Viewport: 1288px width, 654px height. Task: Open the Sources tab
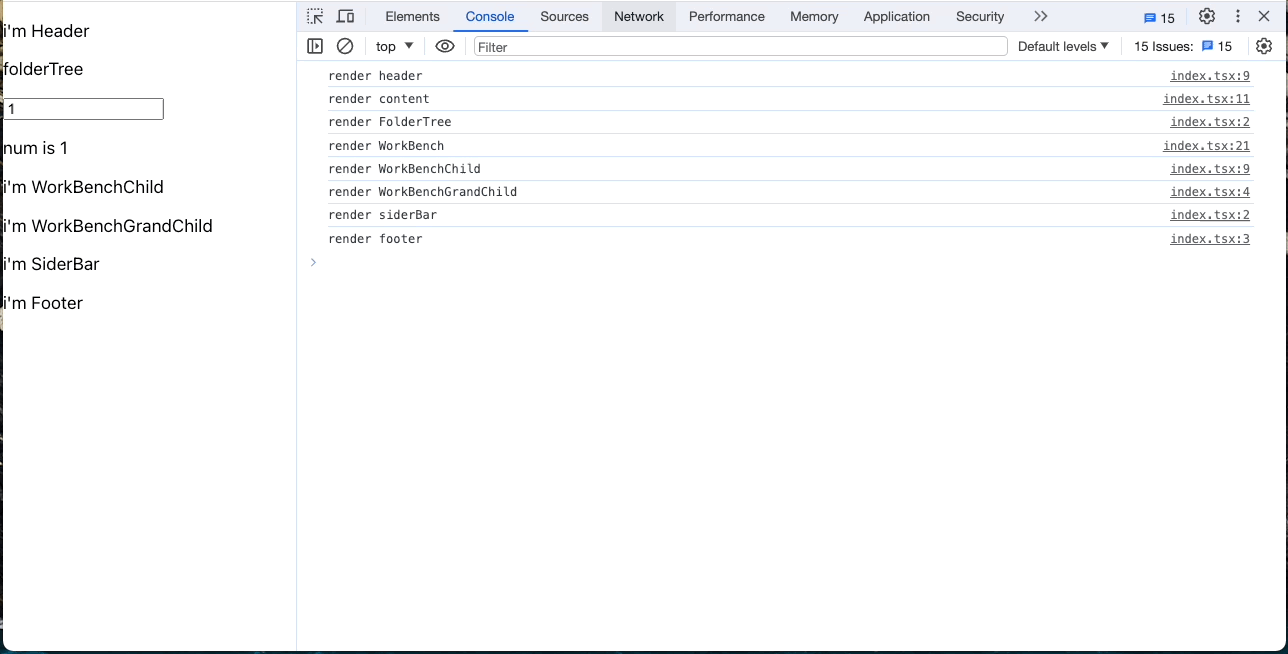pos(564,16)
